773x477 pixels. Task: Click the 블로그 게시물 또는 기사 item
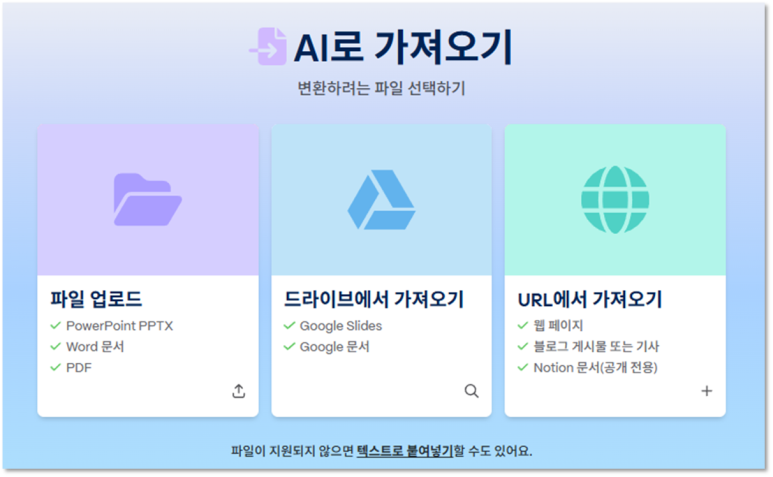pyautogui.click(x=596, y=346)
